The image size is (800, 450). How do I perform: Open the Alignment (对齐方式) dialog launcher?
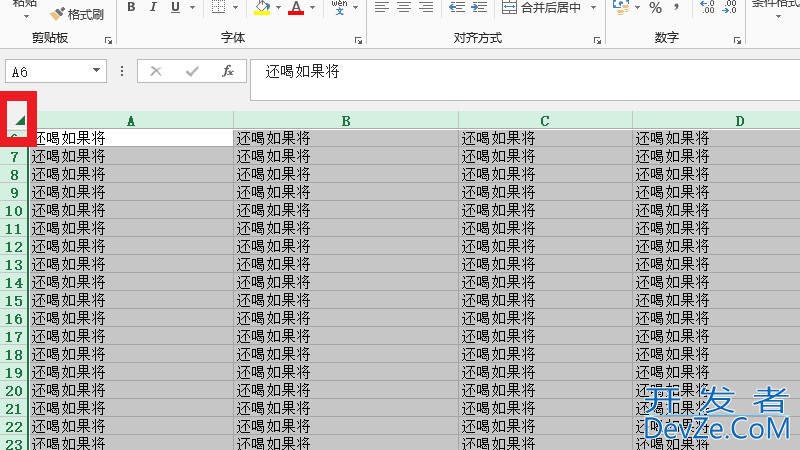click(x=597, y=40)
